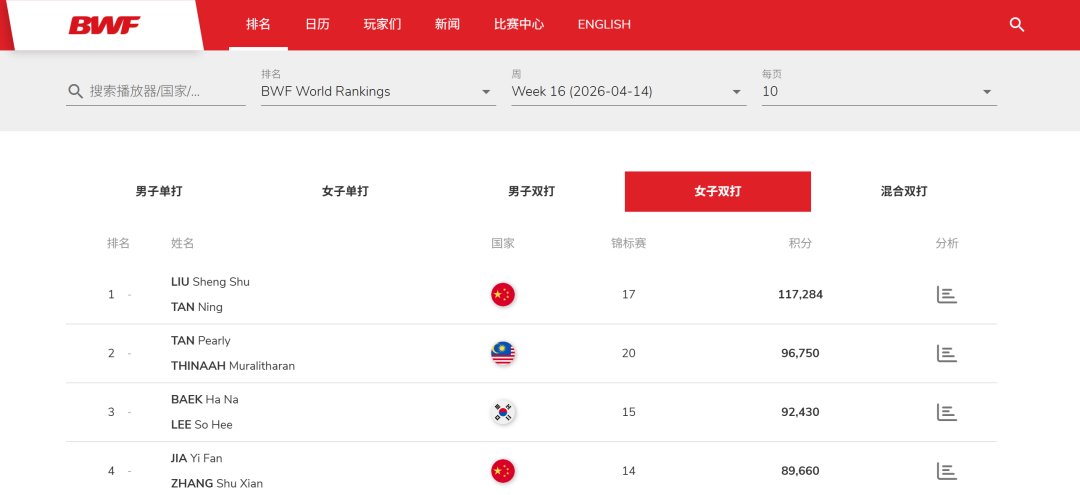Open analysis chart for Baek Ha Na pair
The height and width of the screenshot is (495, 1080).
[x=946, y=412]
